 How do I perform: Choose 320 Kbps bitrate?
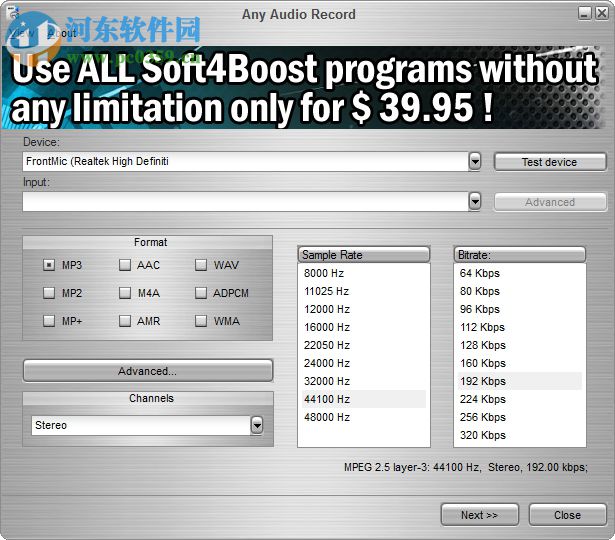[519, 435]
